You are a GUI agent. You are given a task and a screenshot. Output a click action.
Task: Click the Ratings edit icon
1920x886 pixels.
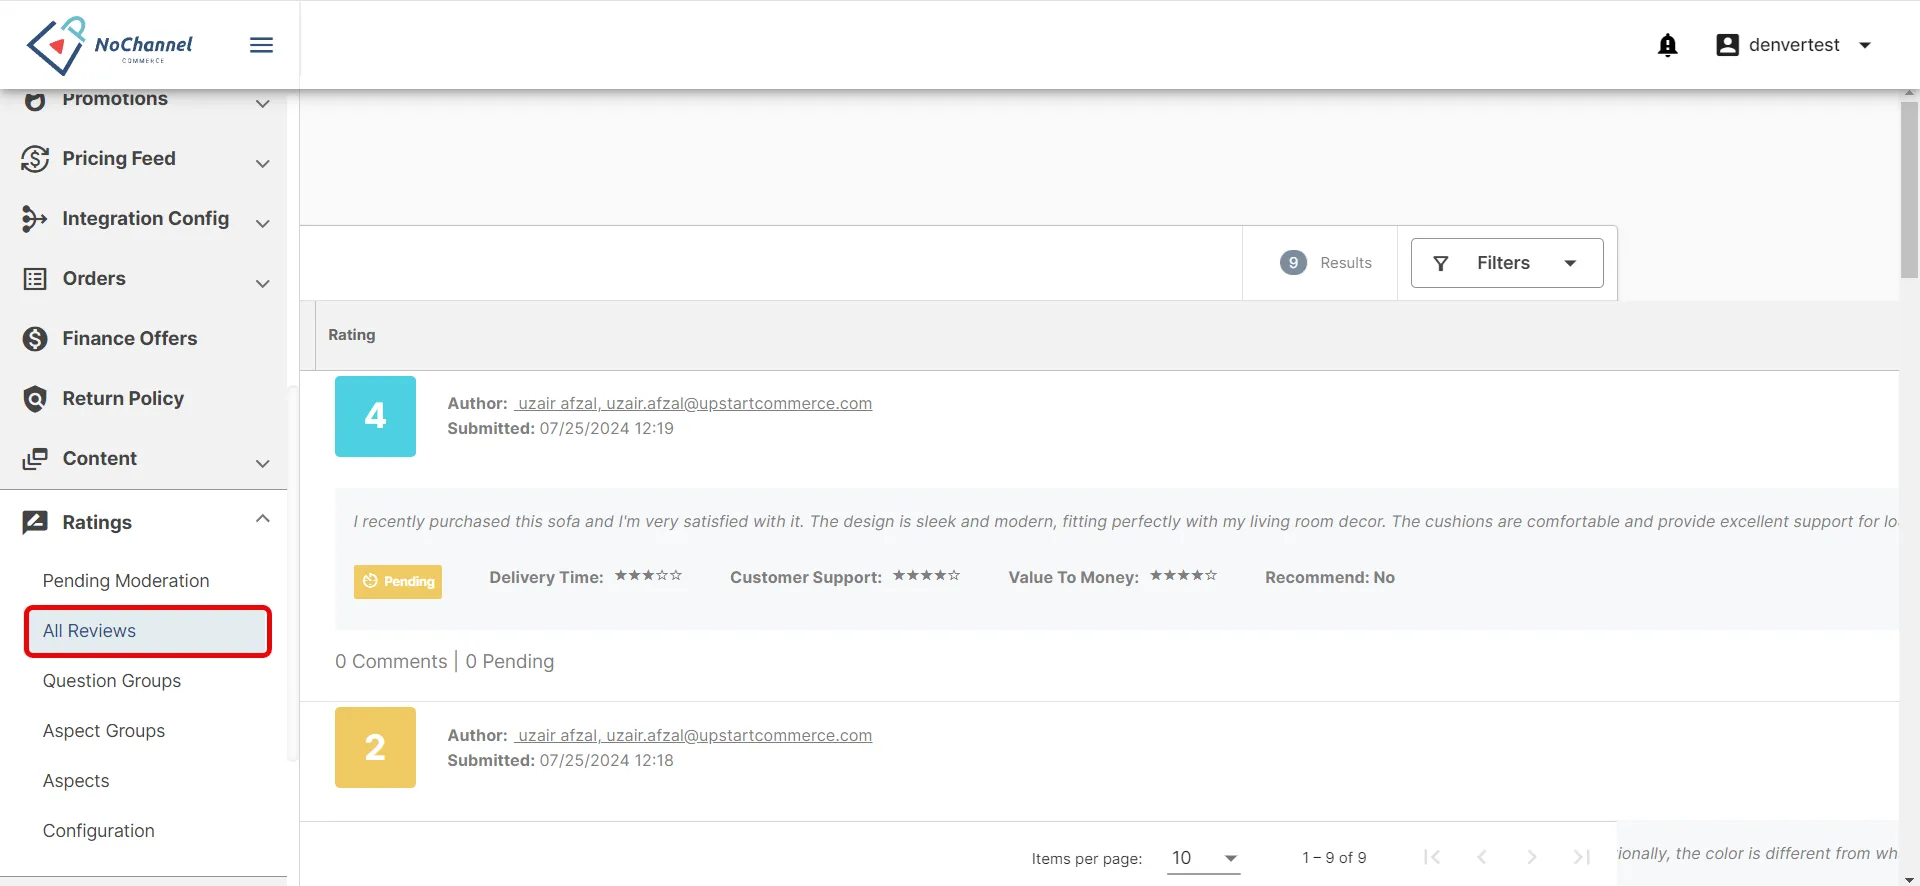coord(35,522)
